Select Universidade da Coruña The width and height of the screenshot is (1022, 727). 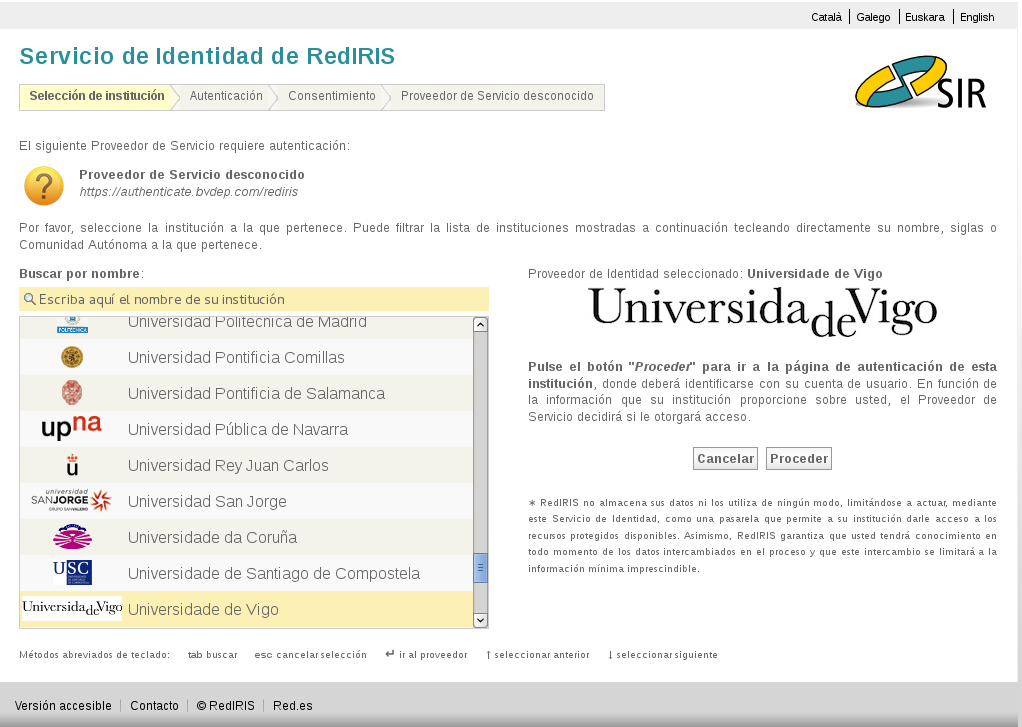click(246, 537)
